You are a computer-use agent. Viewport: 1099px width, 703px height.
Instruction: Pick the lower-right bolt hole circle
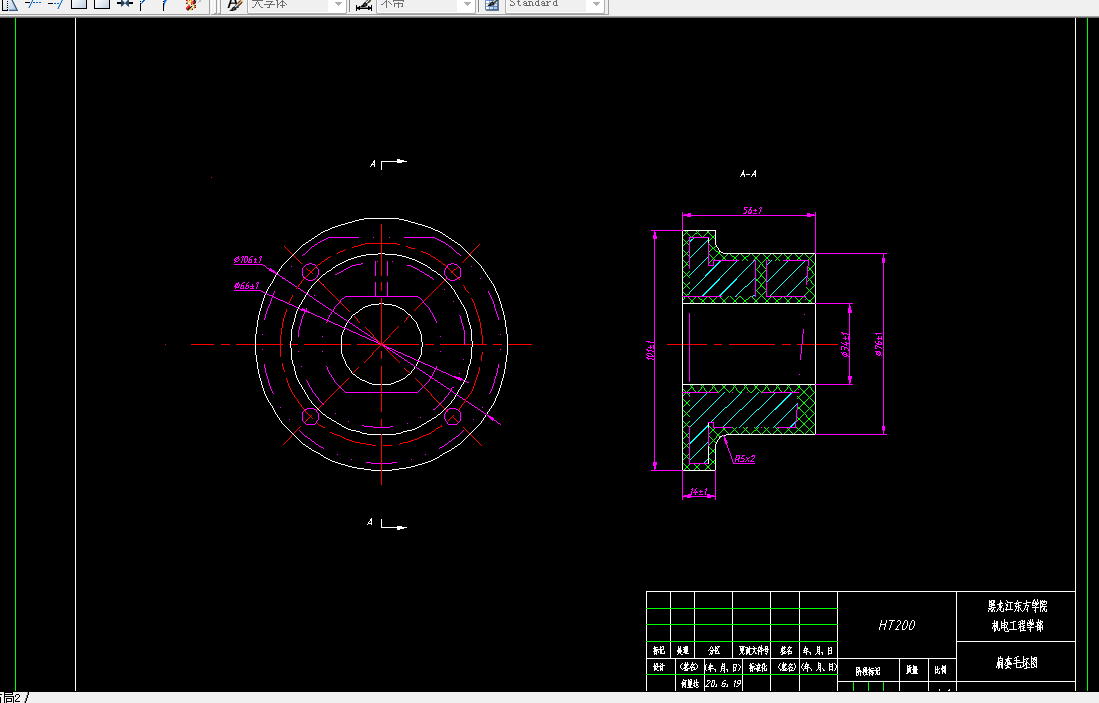click(x=453, y=416)
